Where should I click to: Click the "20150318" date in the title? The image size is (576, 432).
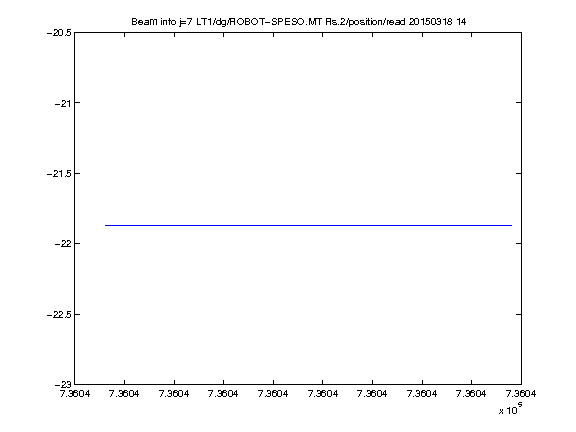[x=431, y=22]
